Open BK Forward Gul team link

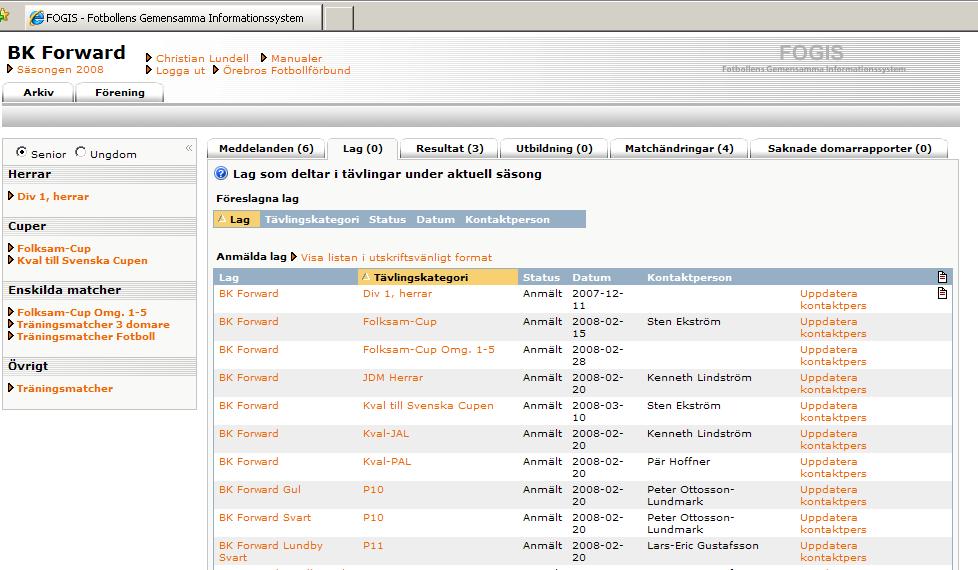[x=259, y=490]
